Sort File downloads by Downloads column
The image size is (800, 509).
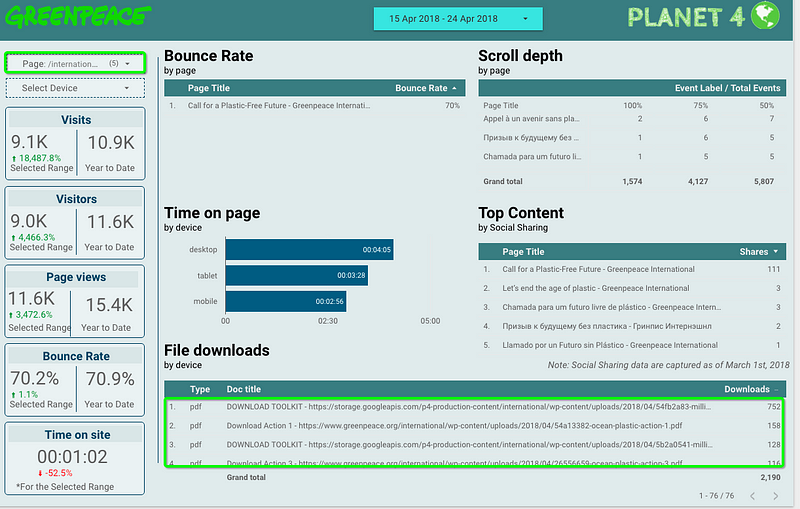click(751, 389)
